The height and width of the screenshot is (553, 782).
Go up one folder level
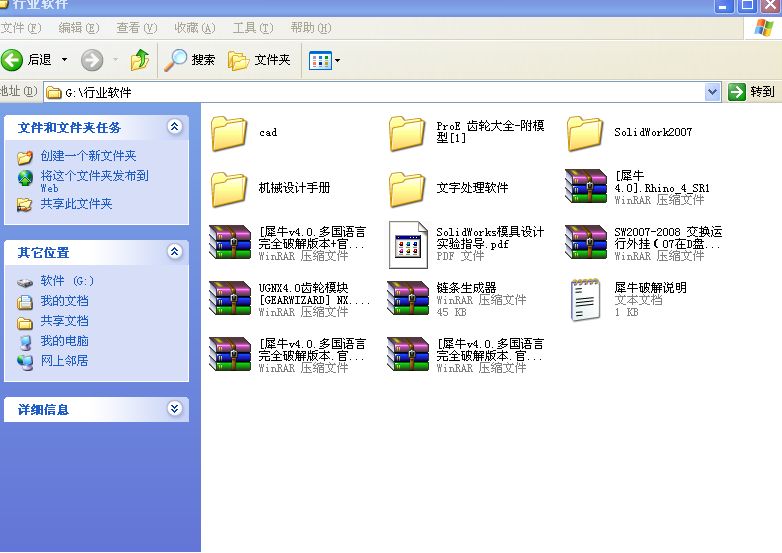point(140,60)
